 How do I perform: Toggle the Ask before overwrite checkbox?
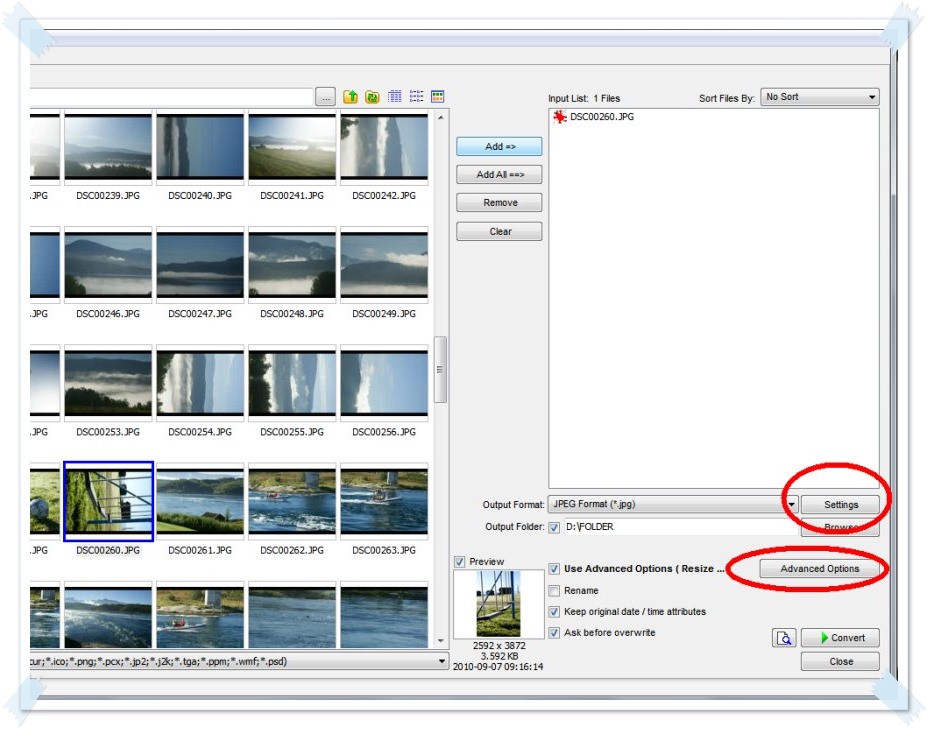tap(555, 633)
